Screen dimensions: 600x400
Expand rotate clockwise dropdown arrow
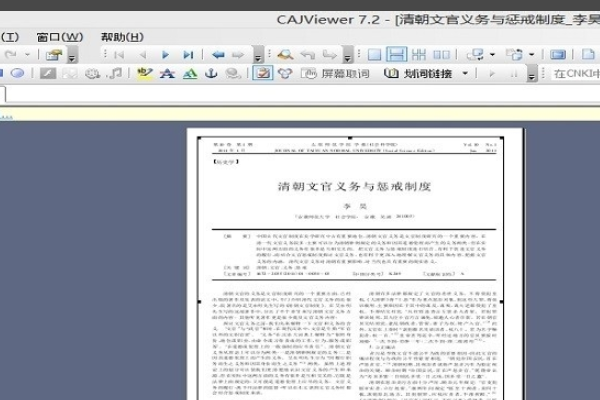tap(532, 55)
